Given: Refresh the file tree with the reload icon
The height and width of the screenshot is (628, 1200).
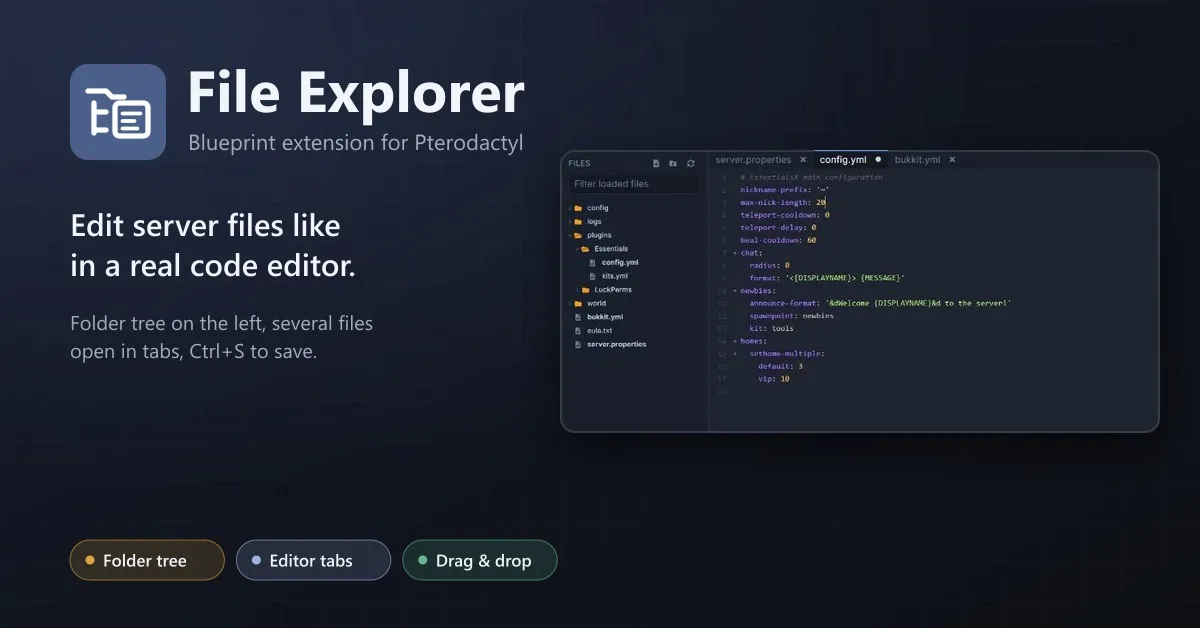Looking at the screenshot, I should click(690, 163).
